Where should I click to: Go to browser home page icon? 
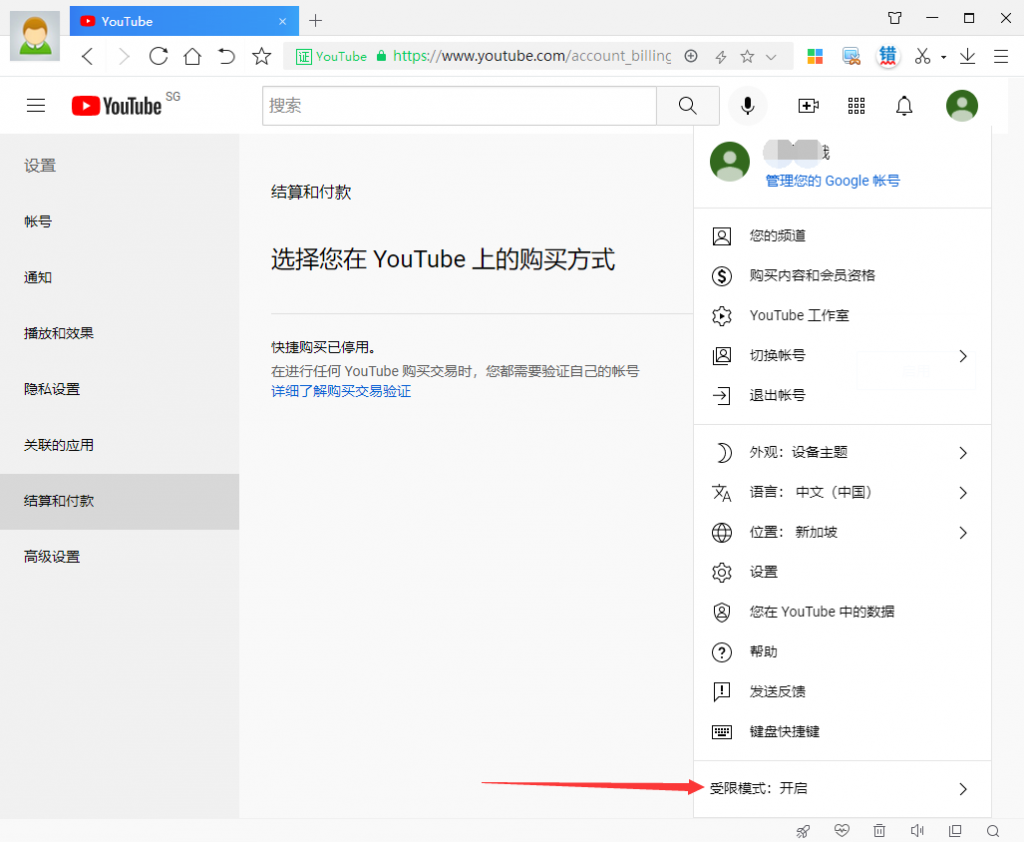pyautogui.click(x=192, y=56)
